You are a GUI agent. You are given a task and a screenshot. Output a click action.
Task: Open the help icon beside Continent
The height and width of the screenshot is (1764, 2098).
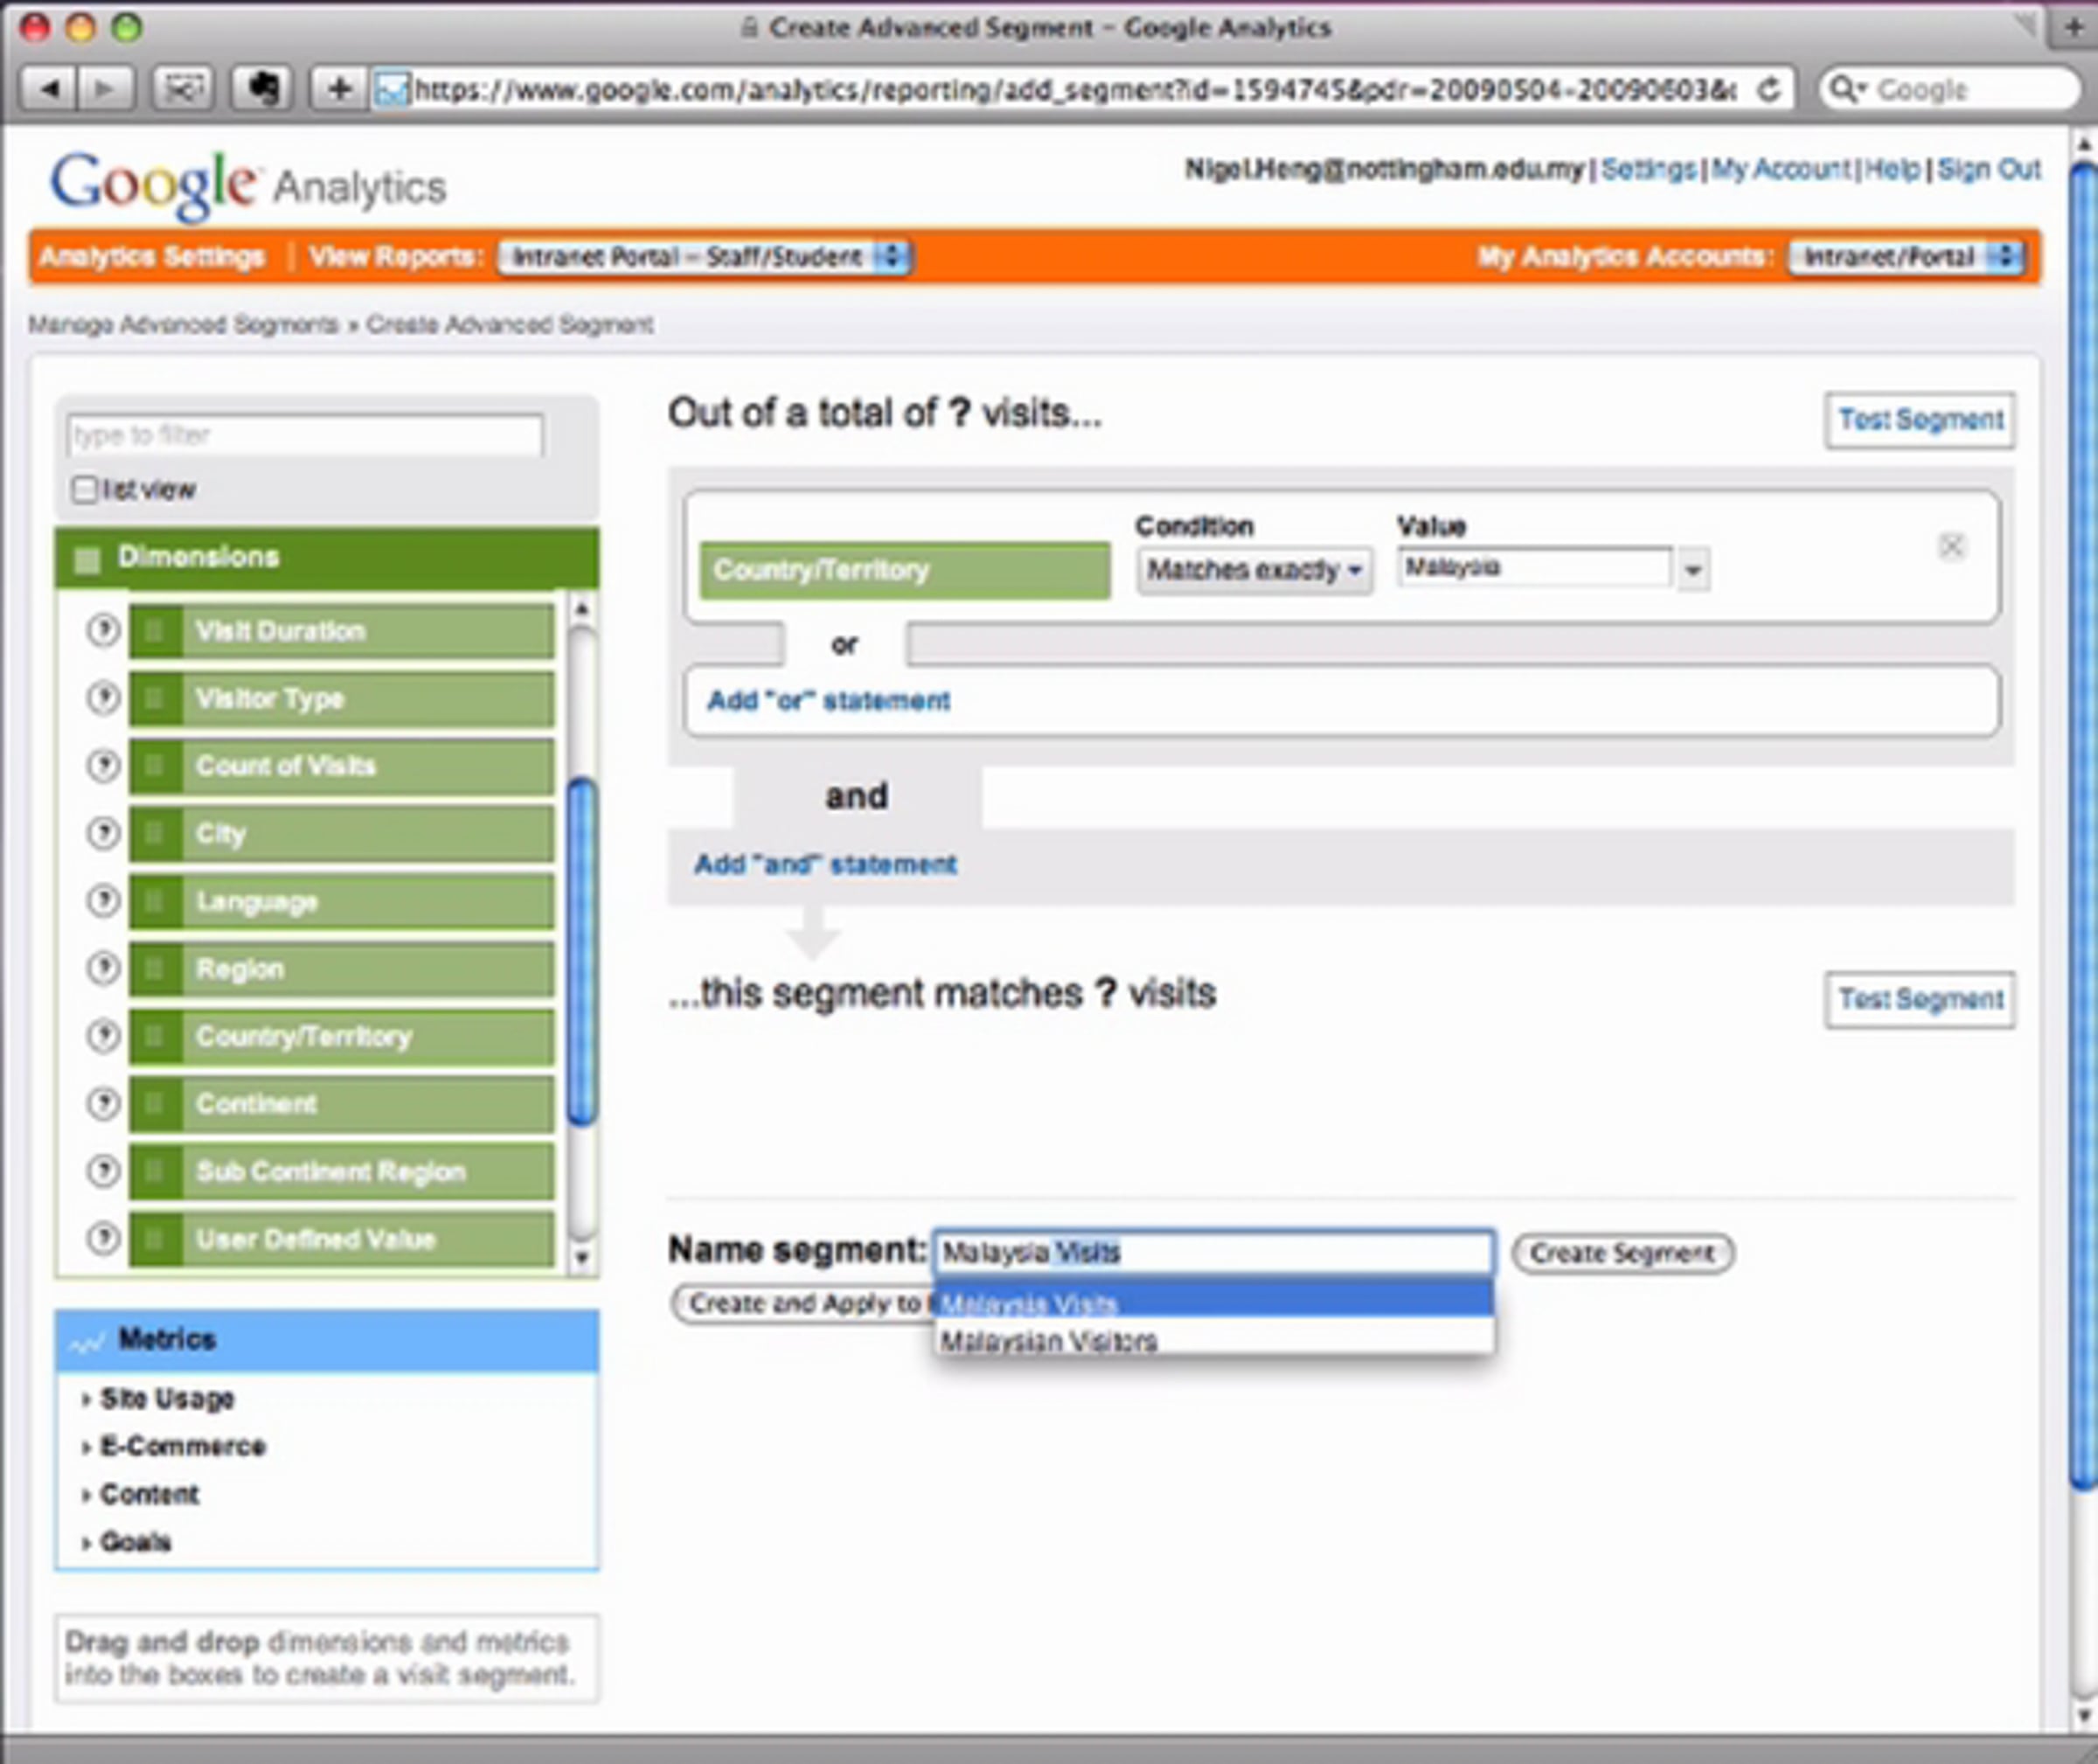coord(103,1103)
